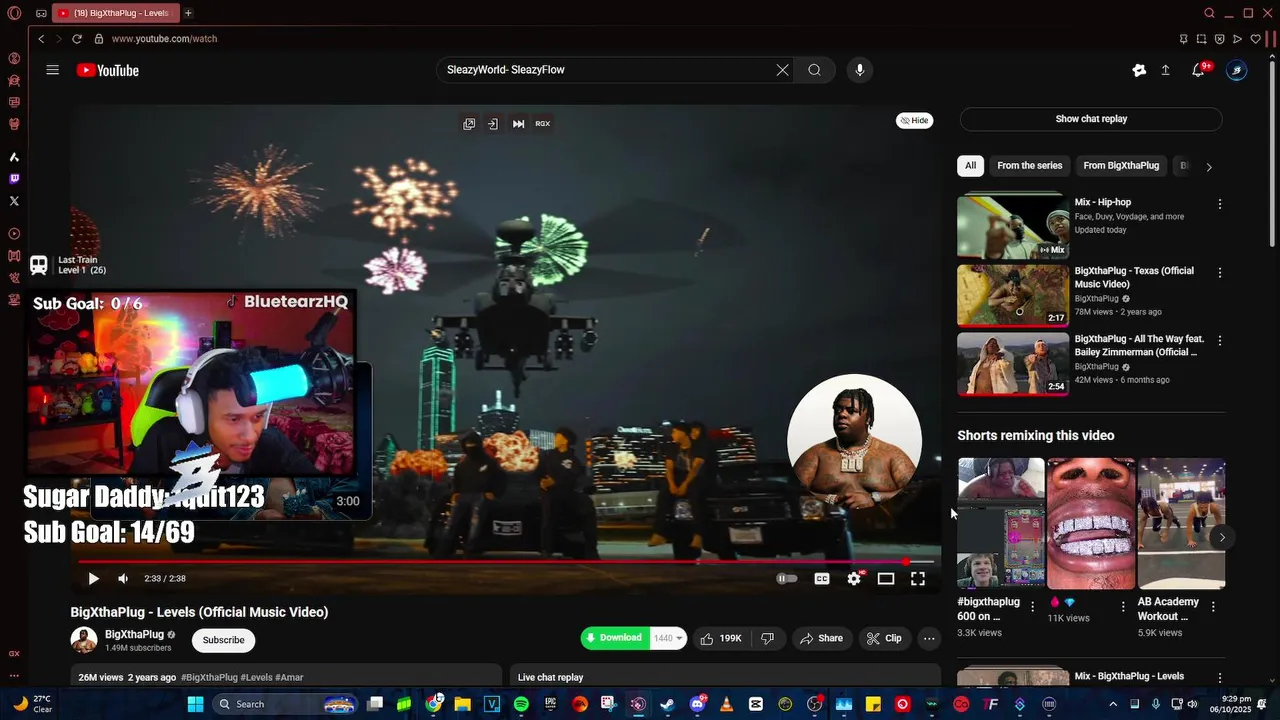Click the #BigXthaPlug hashtag in description

click(x=209, y=677)
